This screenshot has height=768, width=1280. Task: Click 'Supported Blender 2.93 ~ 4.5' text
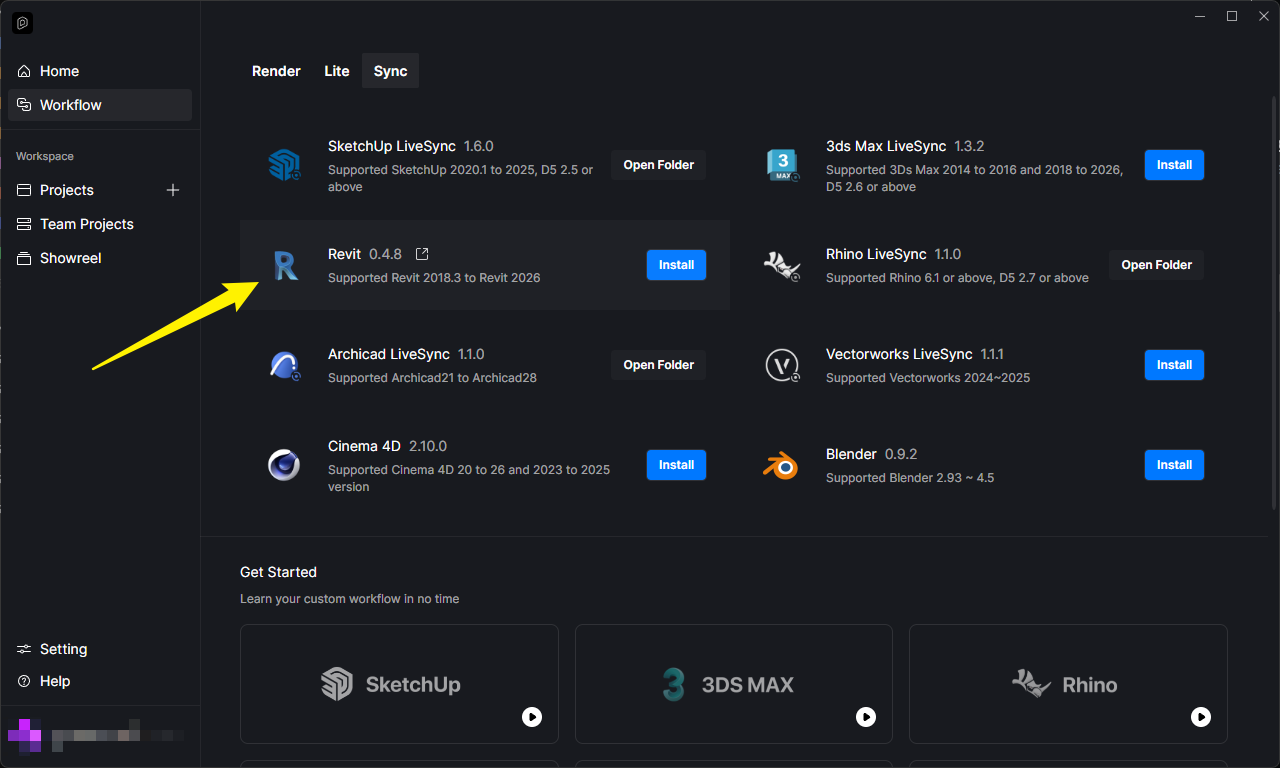[910, 478]
